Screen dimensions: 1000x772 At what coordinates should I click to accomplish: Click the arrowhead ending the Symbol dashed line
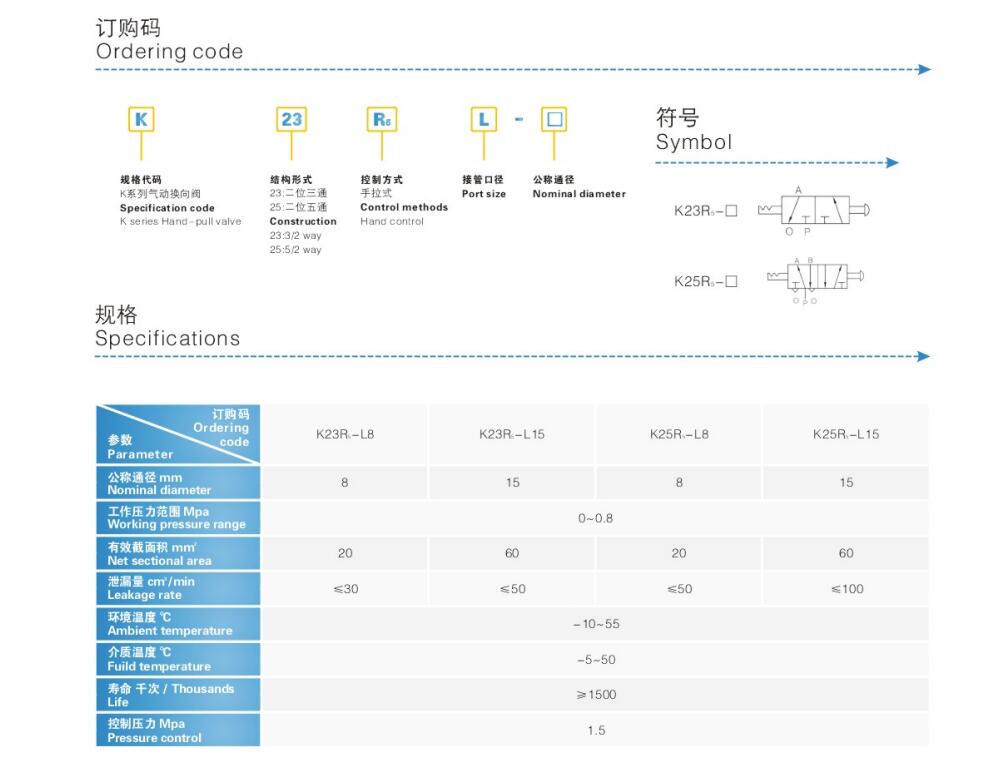tap(892, 163)
